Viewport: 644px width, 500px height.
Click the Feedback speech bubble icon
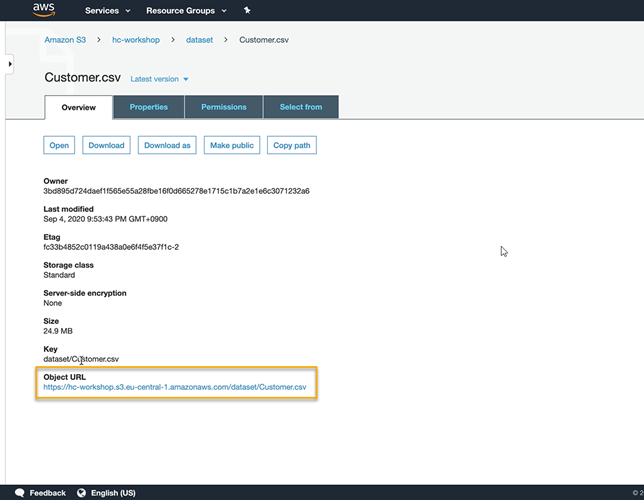click(x=19, y=493)
